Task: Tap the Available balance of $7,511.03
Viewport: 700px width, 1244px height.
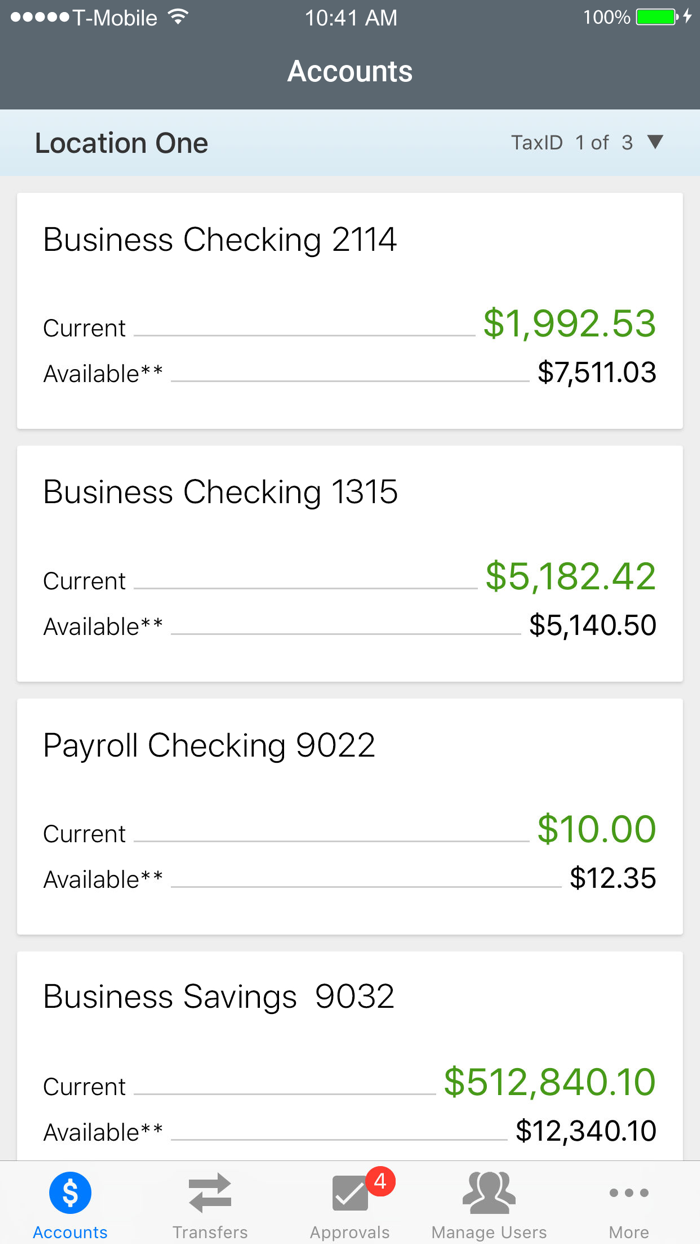Action: click(x=598, y=372)
